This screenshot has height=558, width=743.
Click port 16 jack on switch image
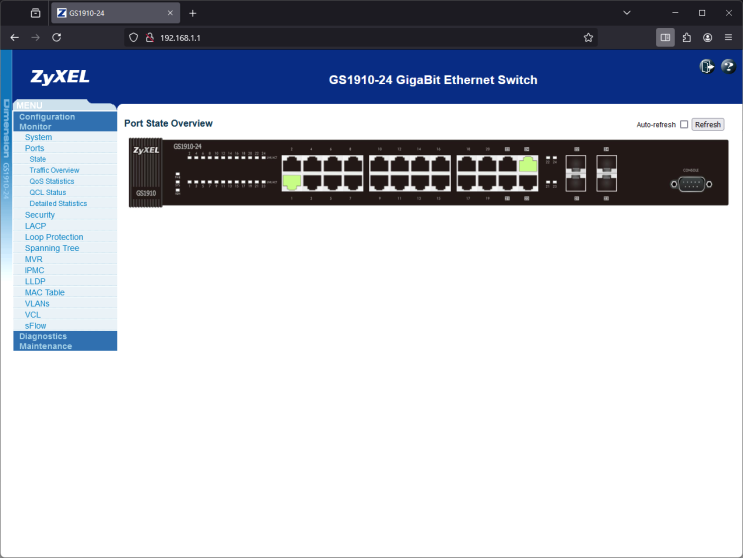tap(440, 164)
